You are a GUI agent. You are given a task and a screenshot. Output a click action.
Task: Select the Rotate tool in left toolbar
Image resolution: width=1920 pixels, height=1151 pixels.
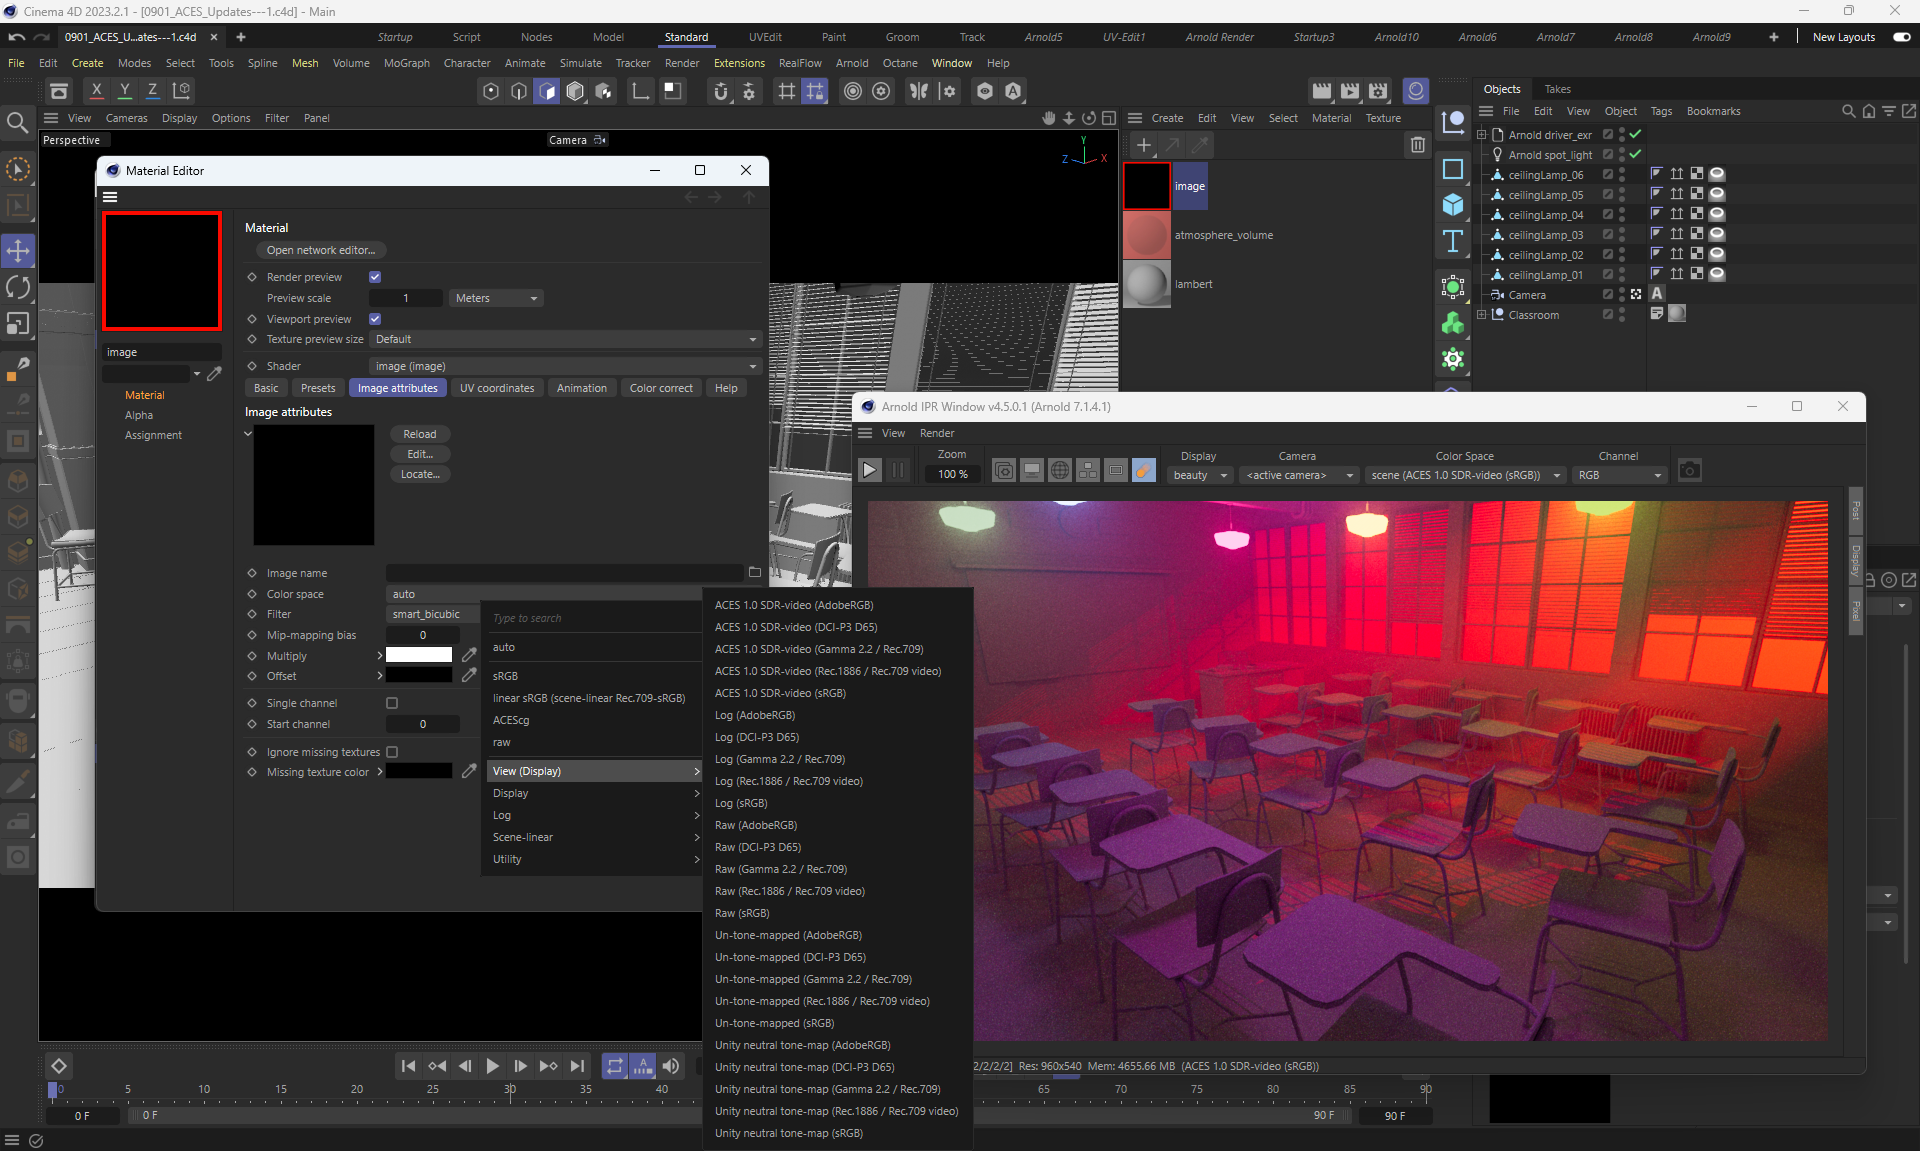tap(18, 288)
